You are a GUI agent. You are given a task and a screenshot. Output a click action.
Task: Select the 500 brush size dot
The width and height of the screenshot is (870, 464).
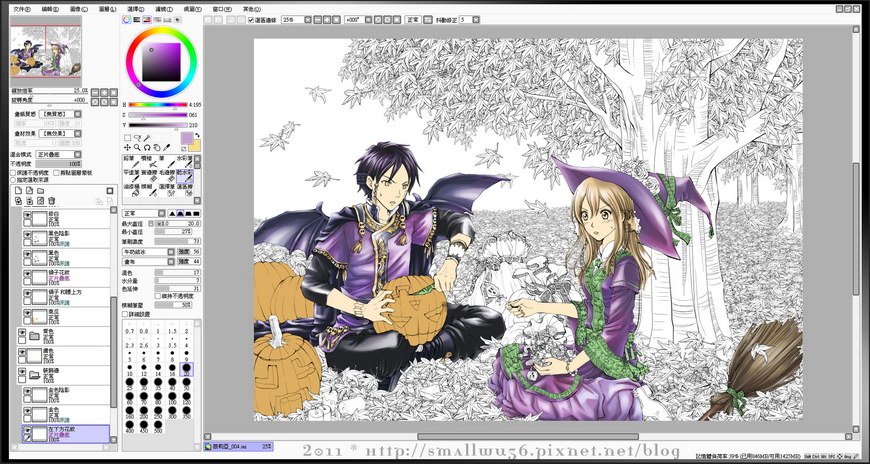(x=158, y=425)
